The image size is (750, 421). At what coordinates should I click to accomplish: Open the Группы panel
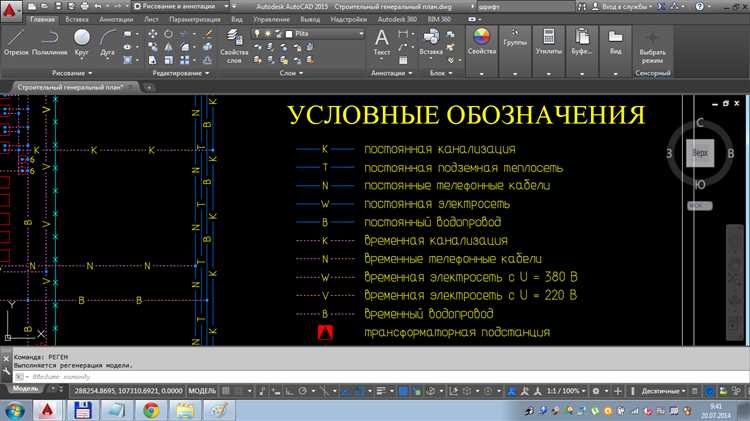pos(515,38)
